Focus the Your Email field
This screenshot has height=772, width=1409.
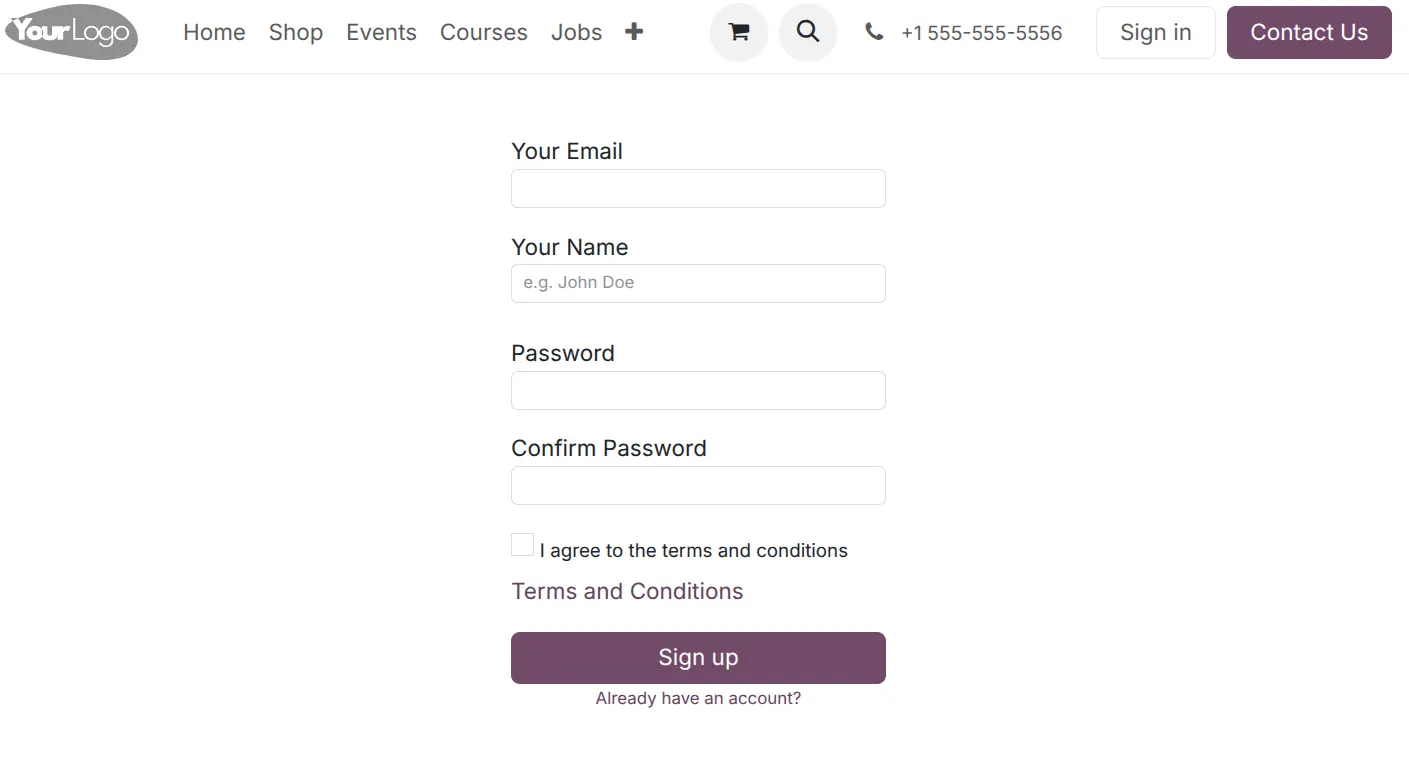[698, 188]
